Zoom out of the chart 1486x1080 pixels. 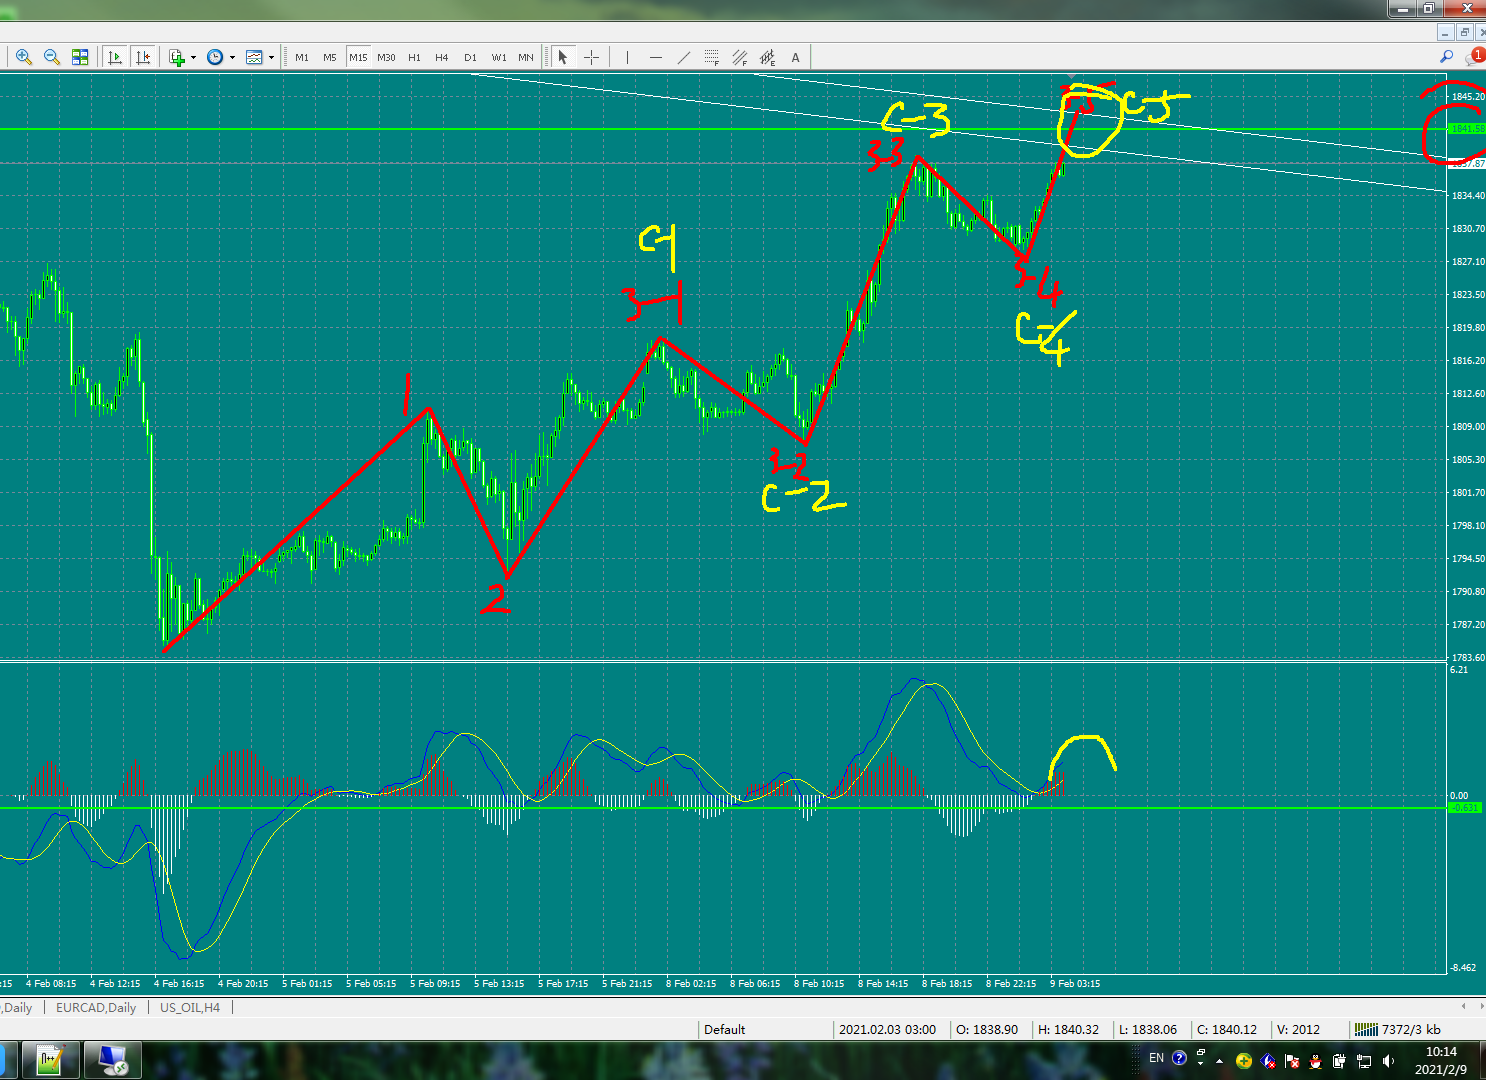click(52, 58)
